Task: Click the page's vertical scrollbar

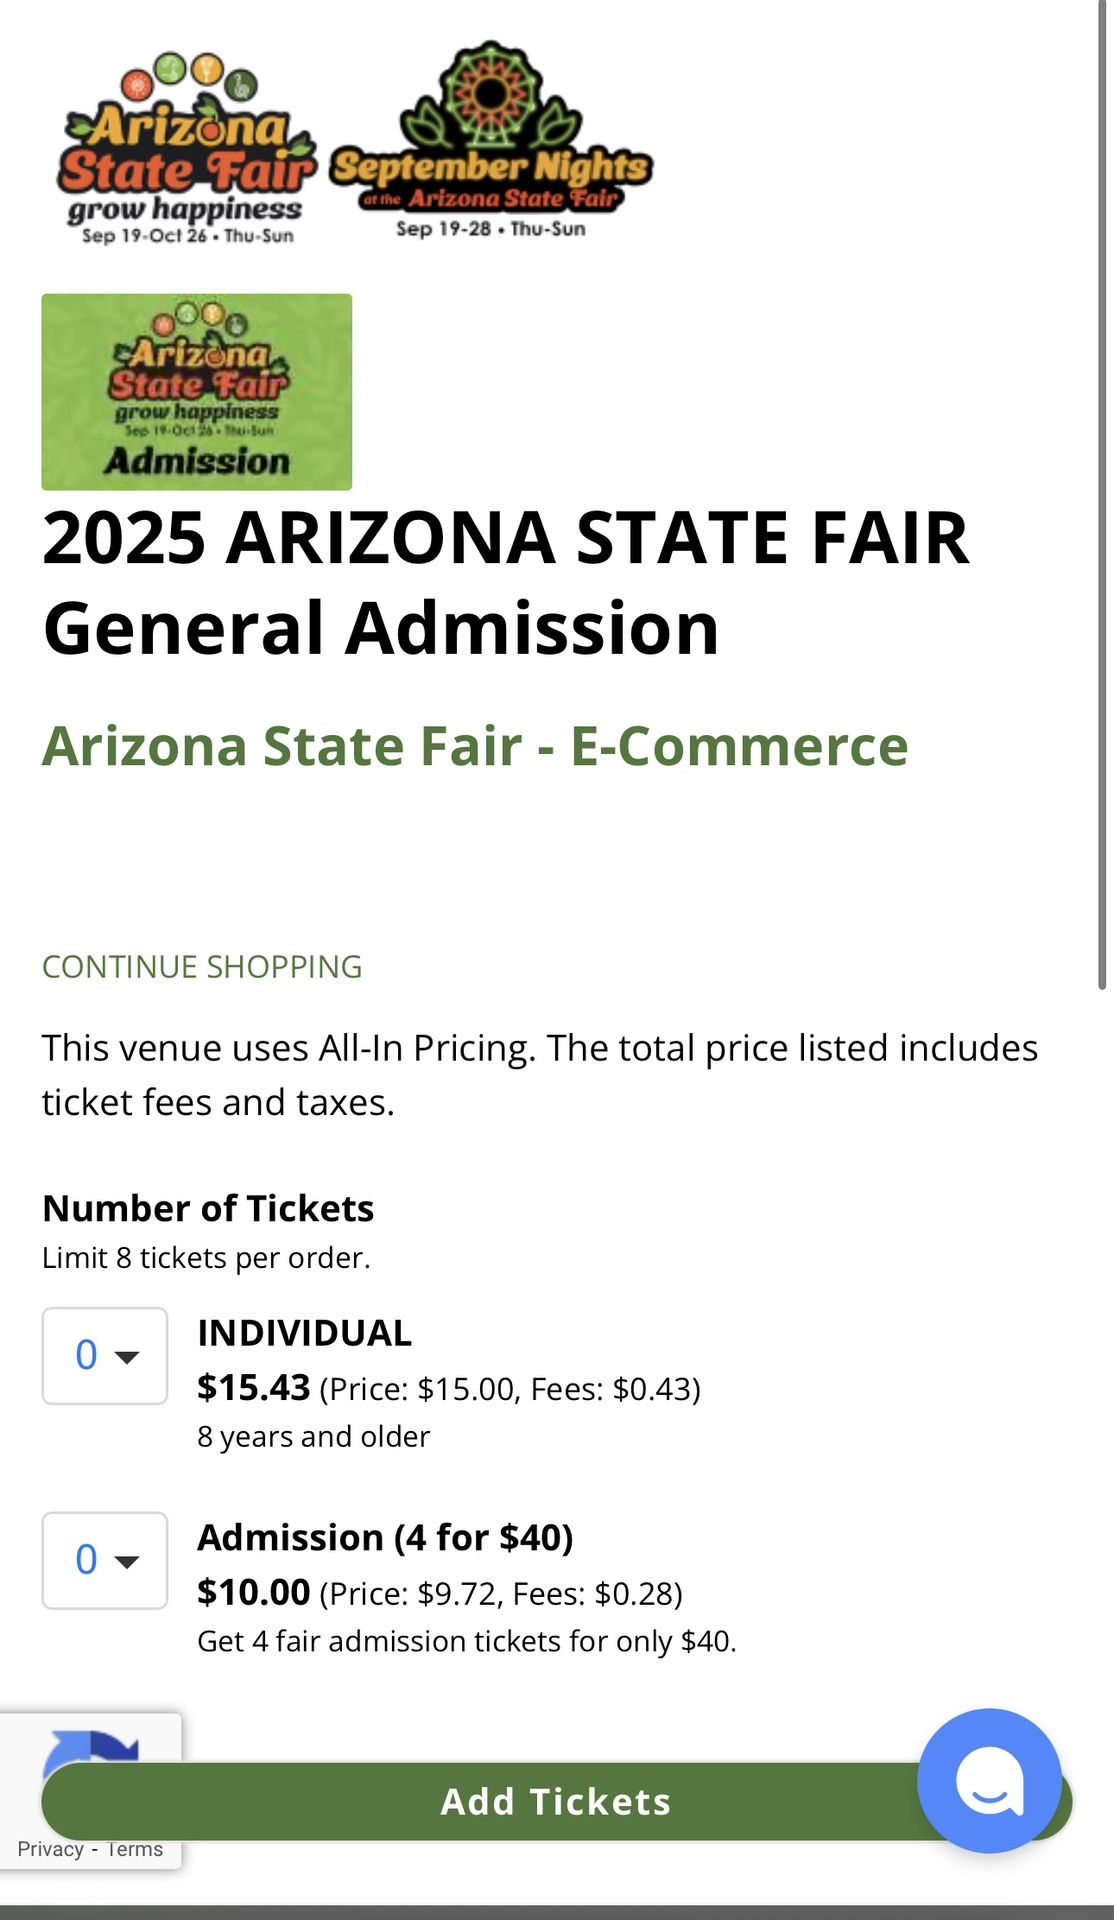Action: (x=1101, y=500)
